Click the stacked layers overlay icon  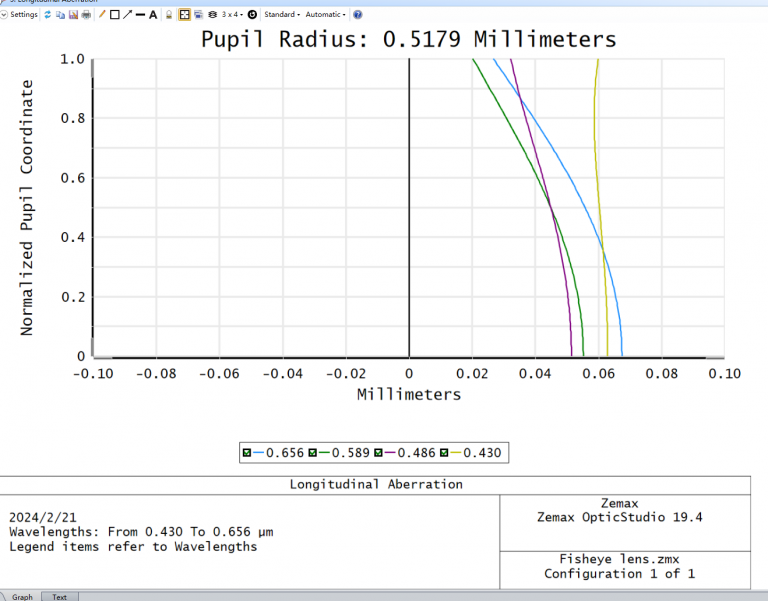coord(212,15)
